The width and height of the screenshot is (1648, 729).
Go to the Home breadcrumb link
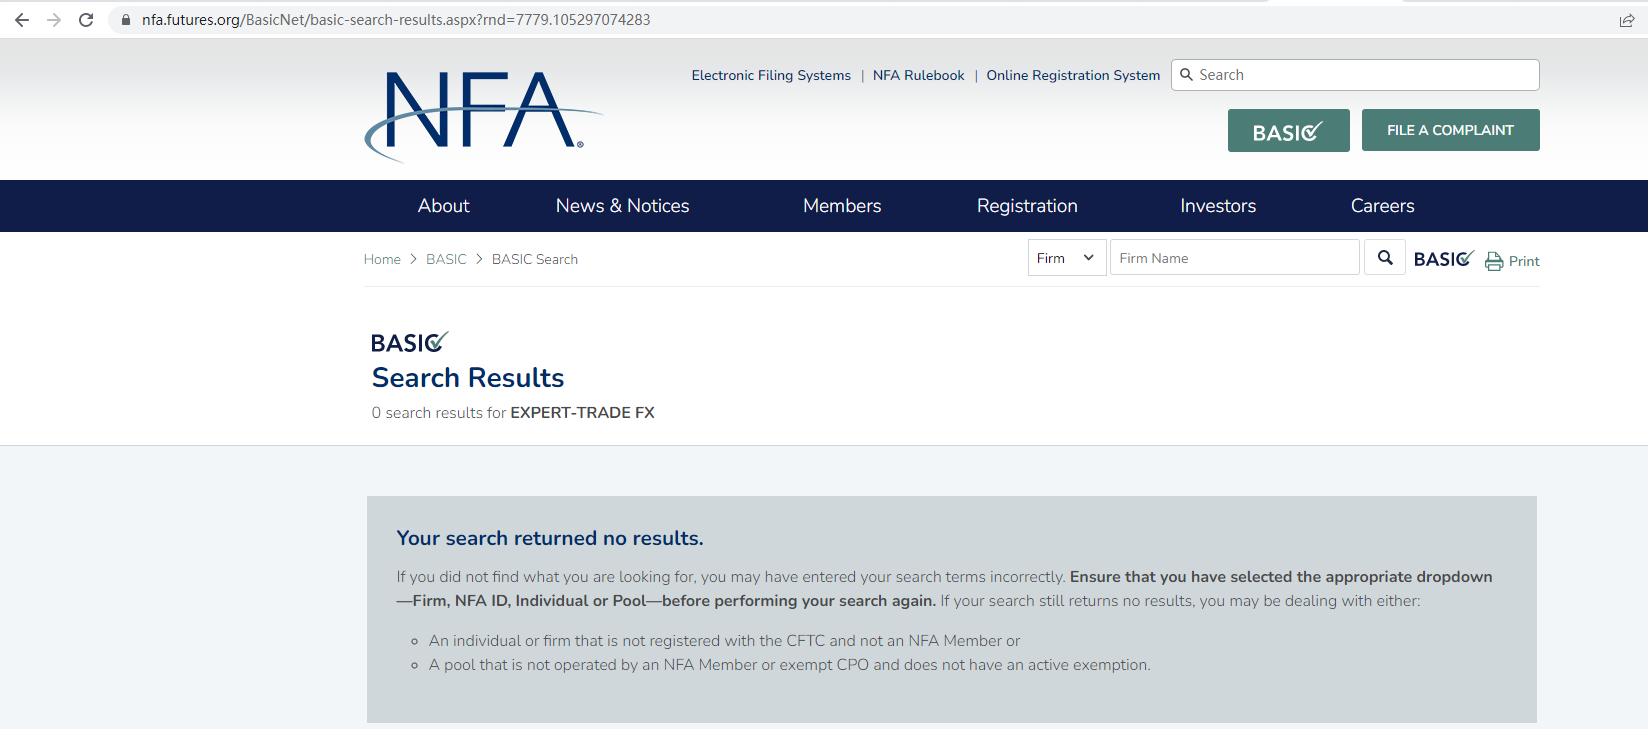click(382, 259)
